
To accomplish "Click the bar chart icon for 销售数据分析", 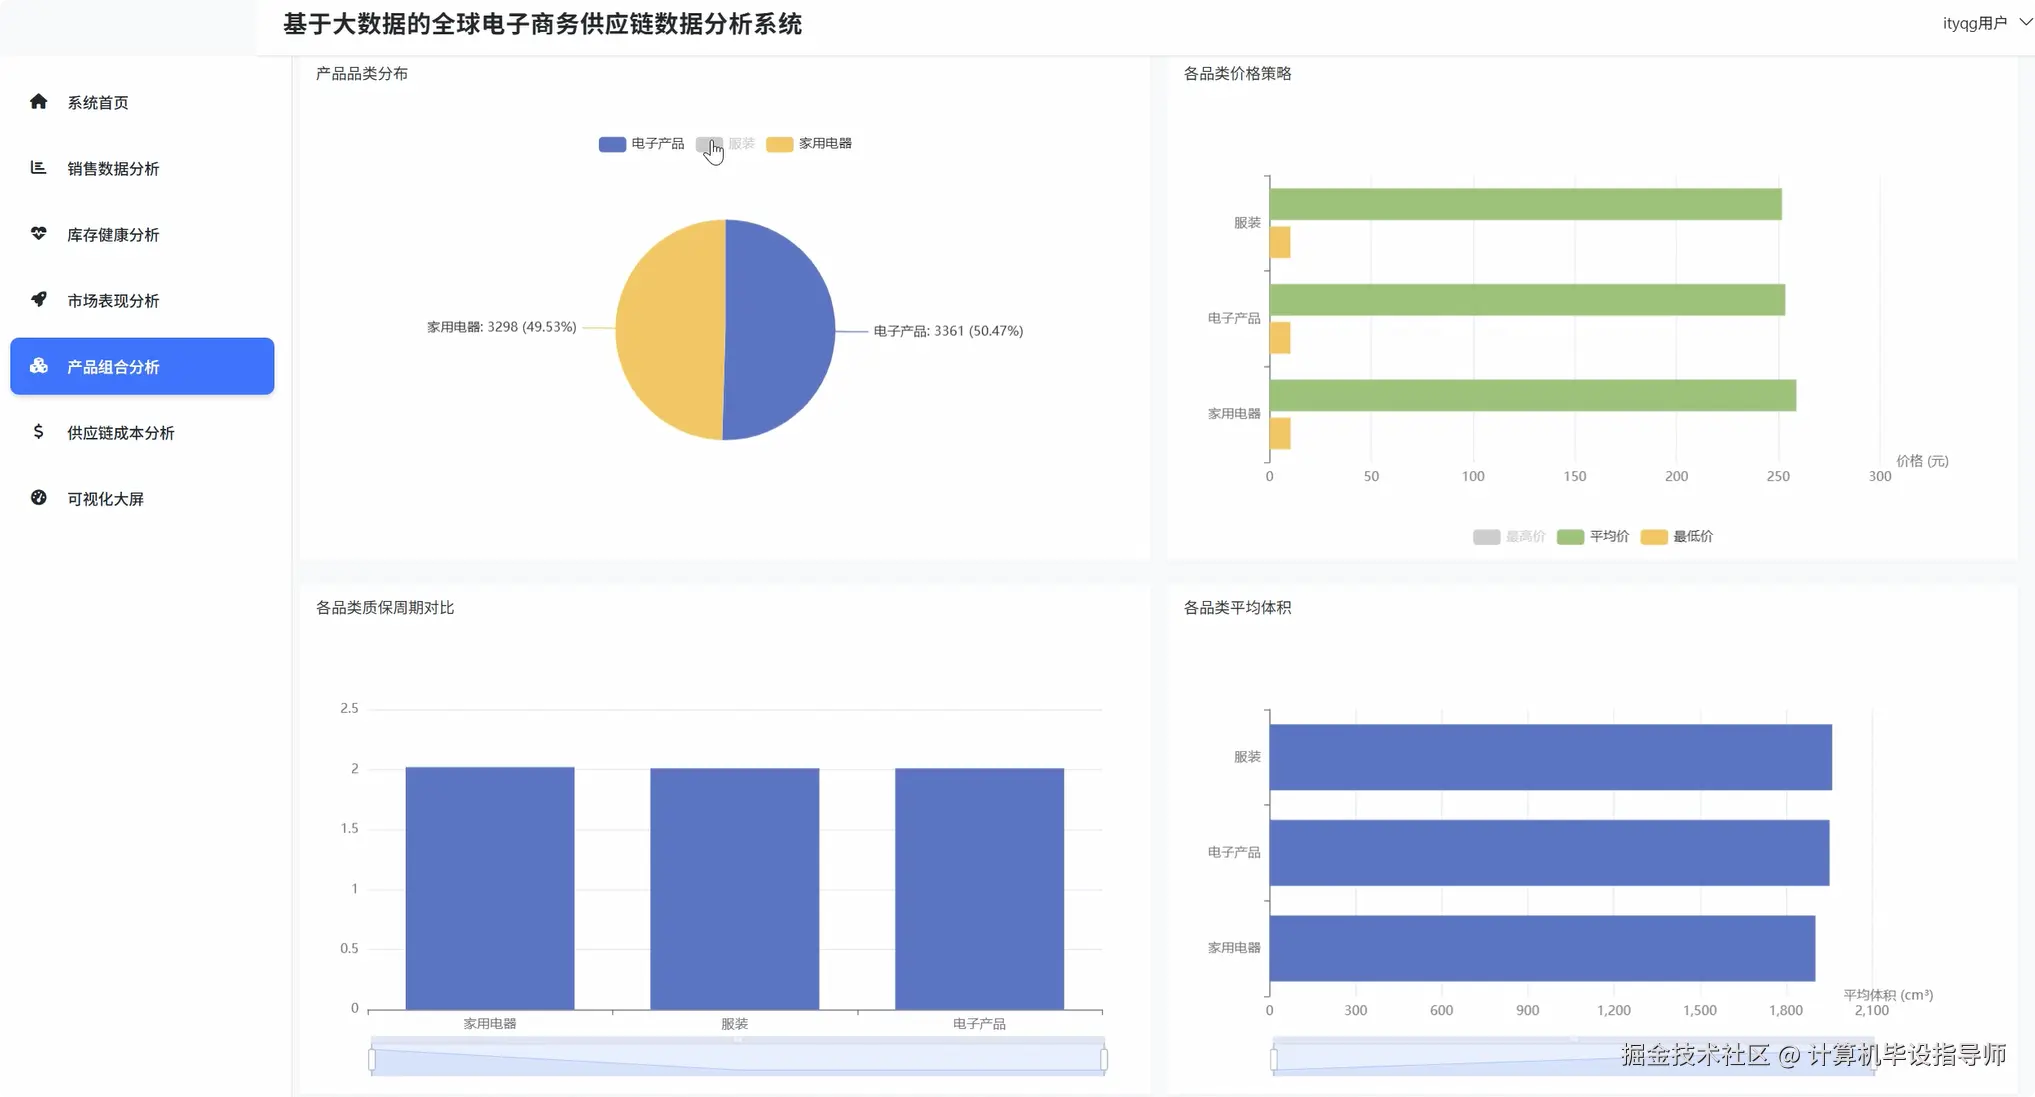I will (x=39, y=168).
